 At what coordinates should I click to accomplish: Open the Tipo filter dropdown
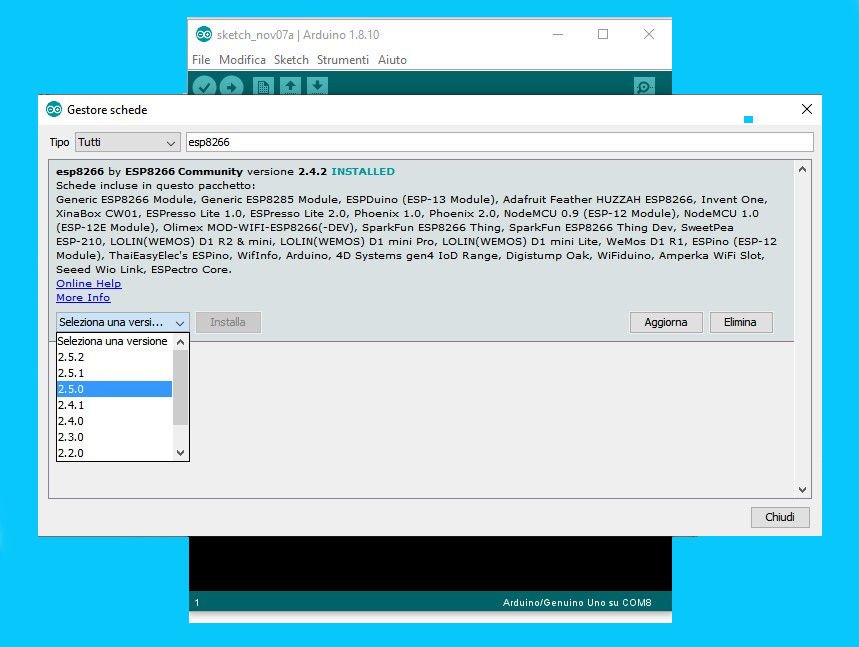126,142
